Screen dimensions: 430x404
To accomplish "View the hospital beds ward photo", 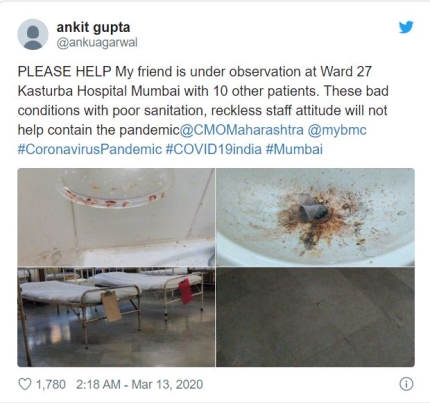I will tap(116, 317).
